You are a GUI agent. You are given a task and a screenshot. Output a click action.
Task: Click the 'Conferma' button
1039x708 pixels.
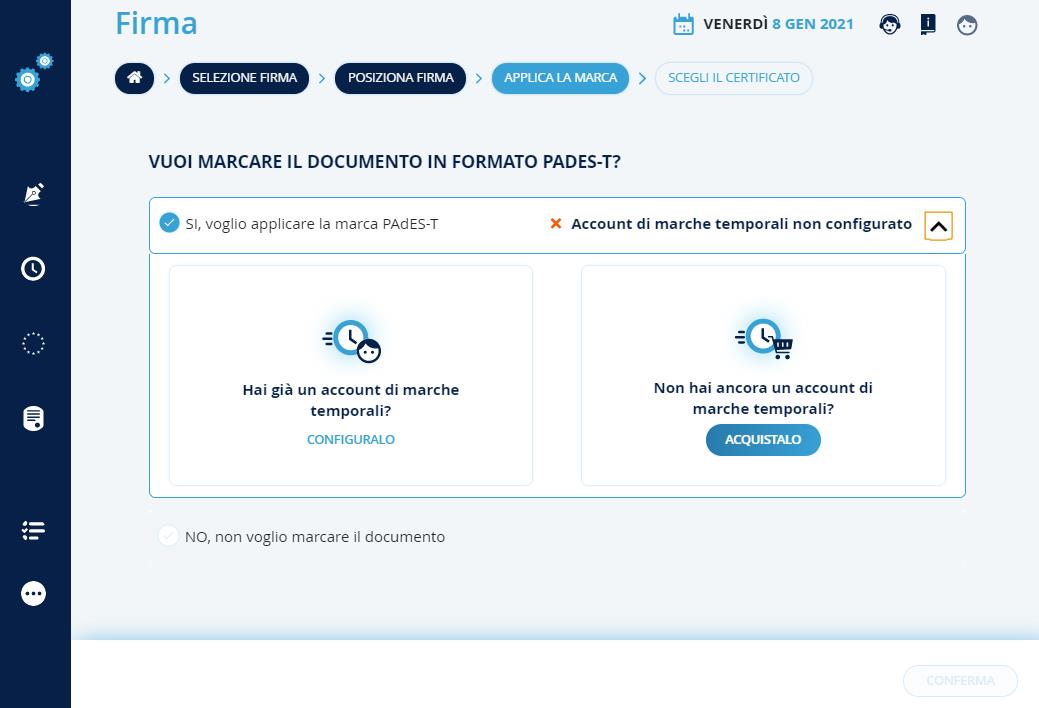[960, 681]
